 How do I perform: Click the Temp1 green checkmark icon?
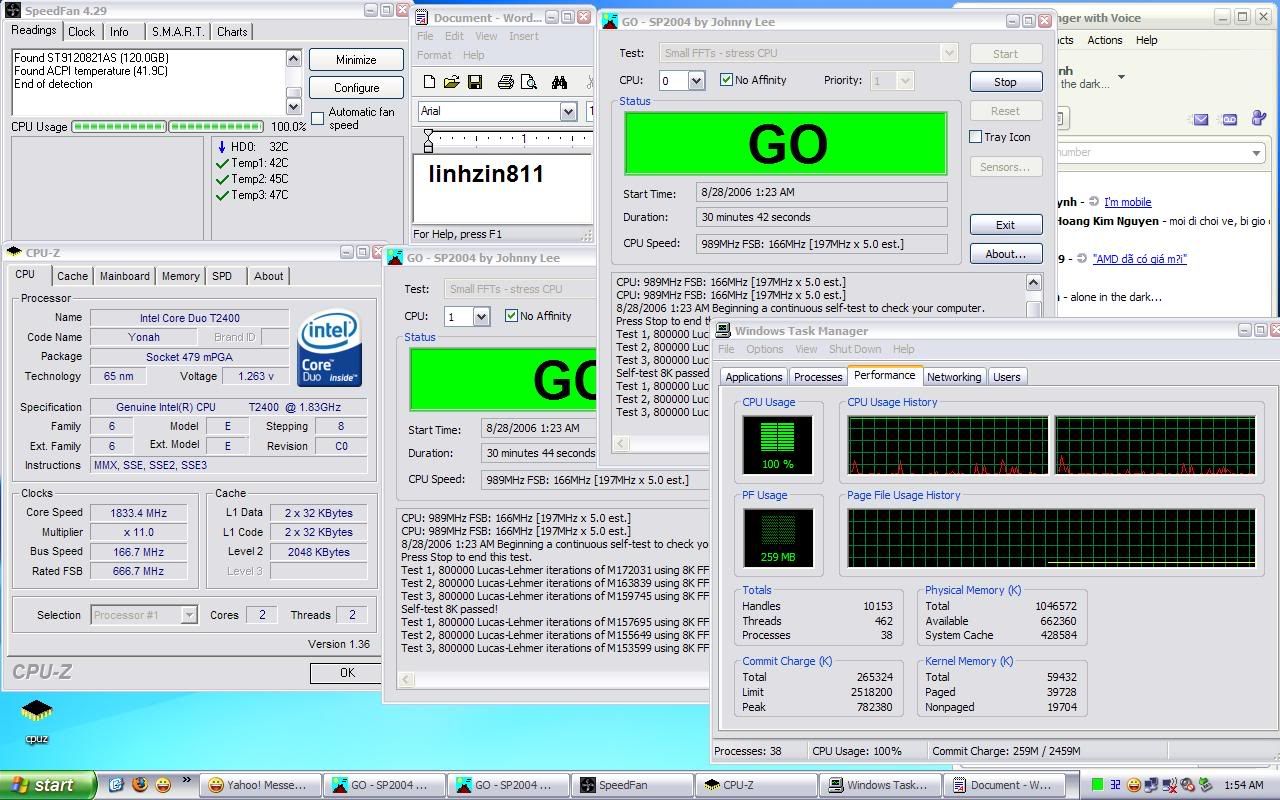click(222, 163)
